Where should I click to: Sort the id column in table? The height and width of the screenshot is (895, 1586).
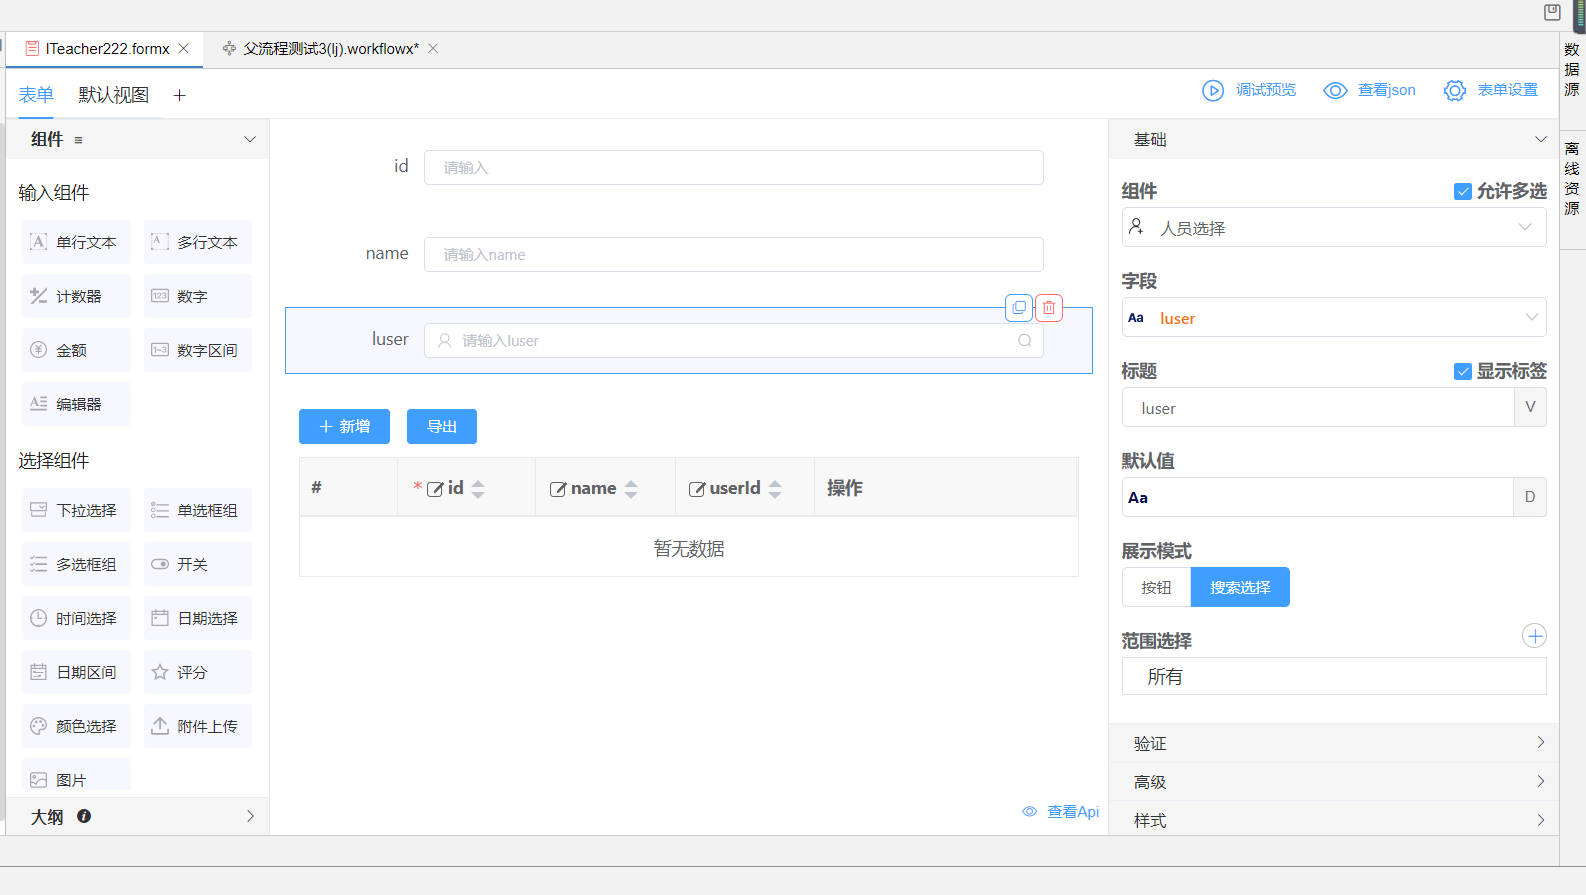(x=478, y=489)
